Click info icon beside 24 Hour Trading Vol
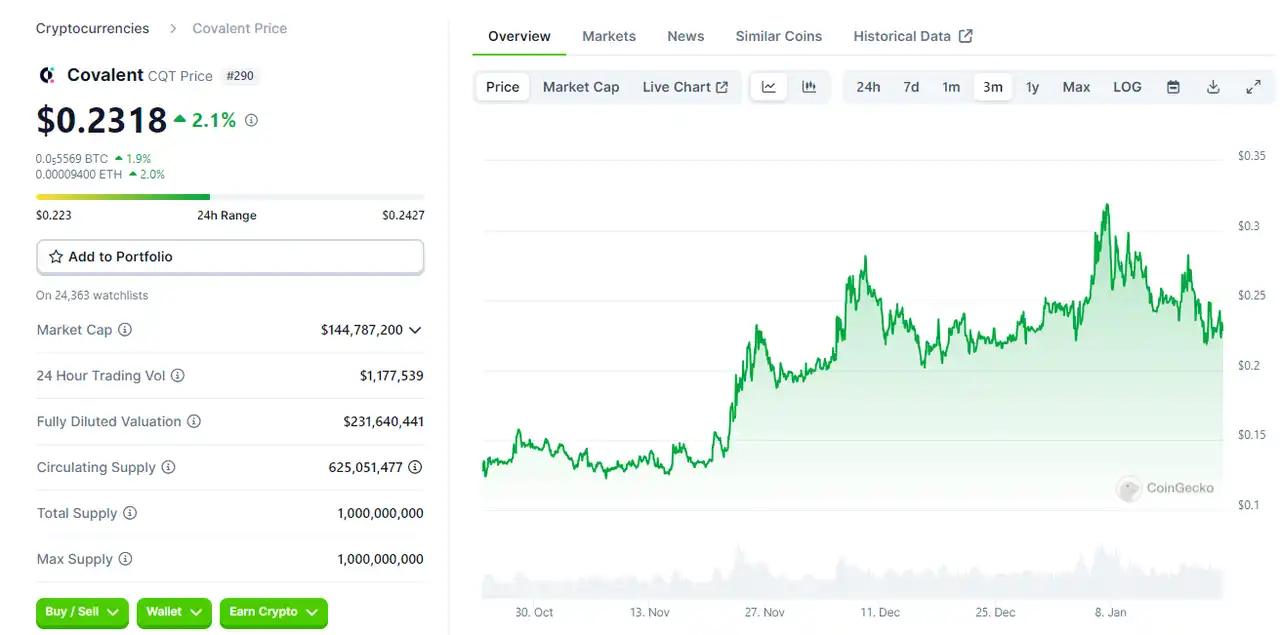This screenshot has width=1280, height=635. point(177,376)
